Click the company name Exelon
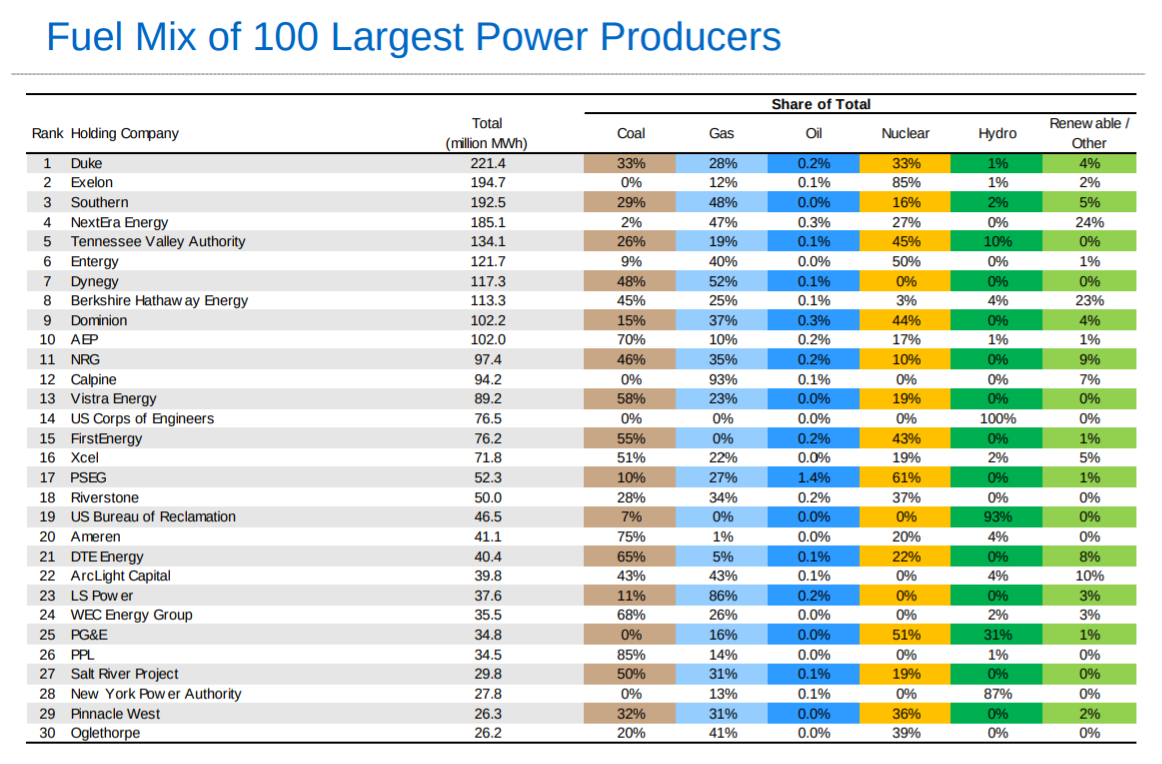This screenshot has width=1162, height=764. [x=92, y=182]
